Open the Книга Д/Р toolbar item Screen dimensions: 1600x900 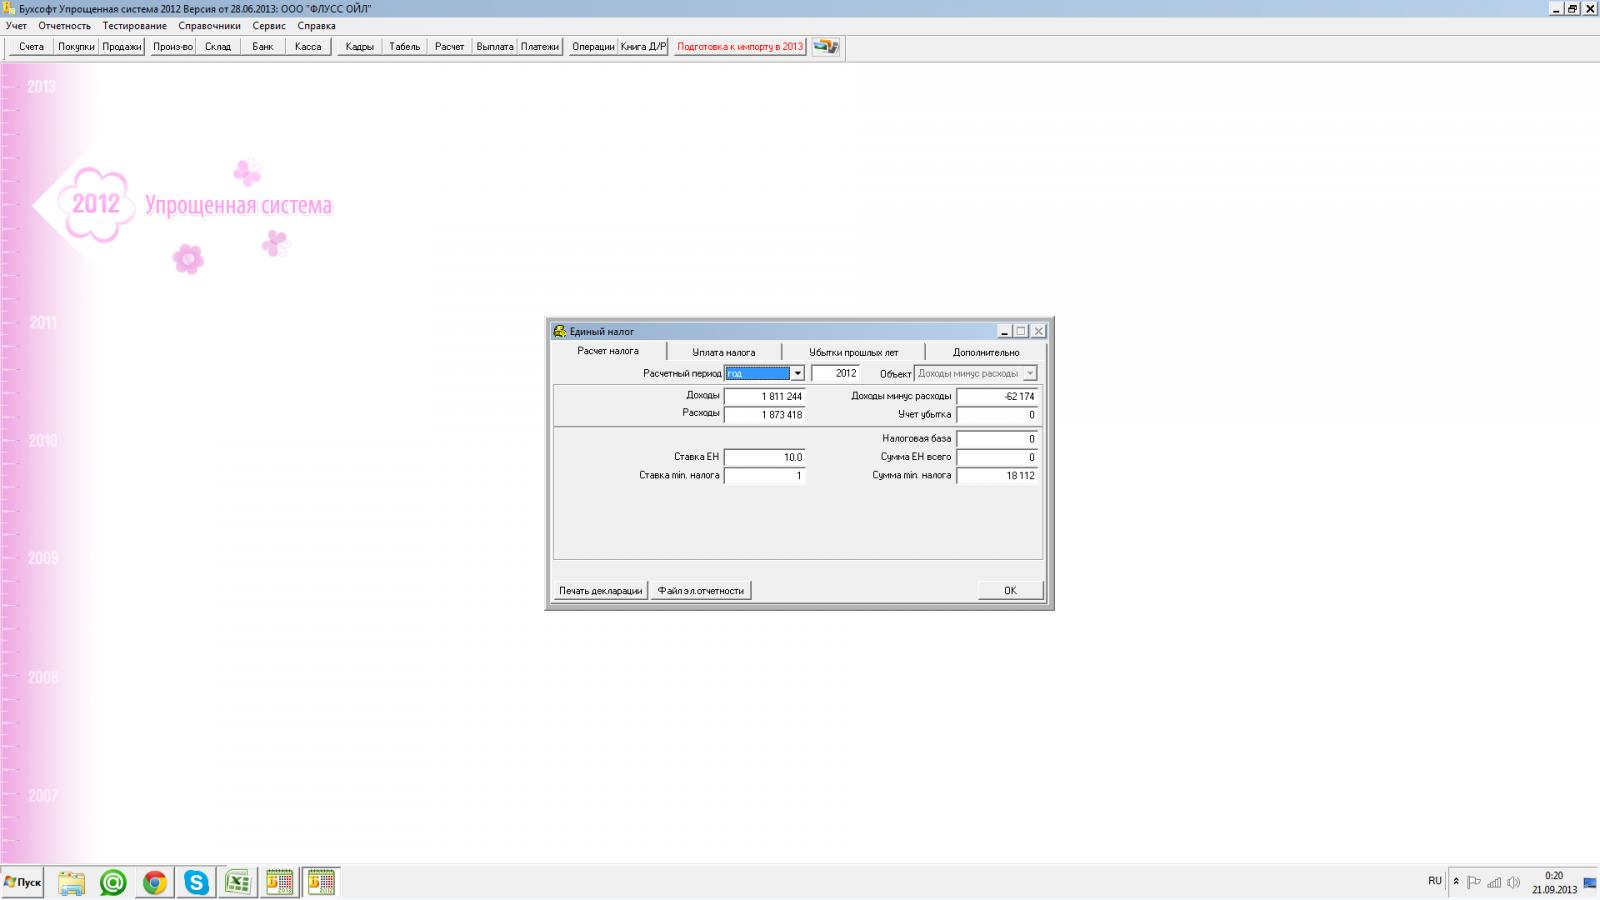(643, 47)
